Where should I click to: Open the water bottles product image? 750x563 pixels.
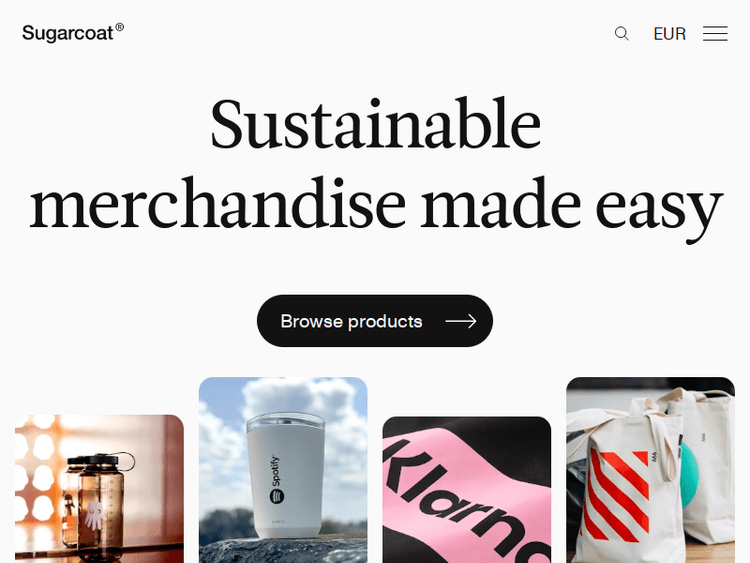(99, 489)
